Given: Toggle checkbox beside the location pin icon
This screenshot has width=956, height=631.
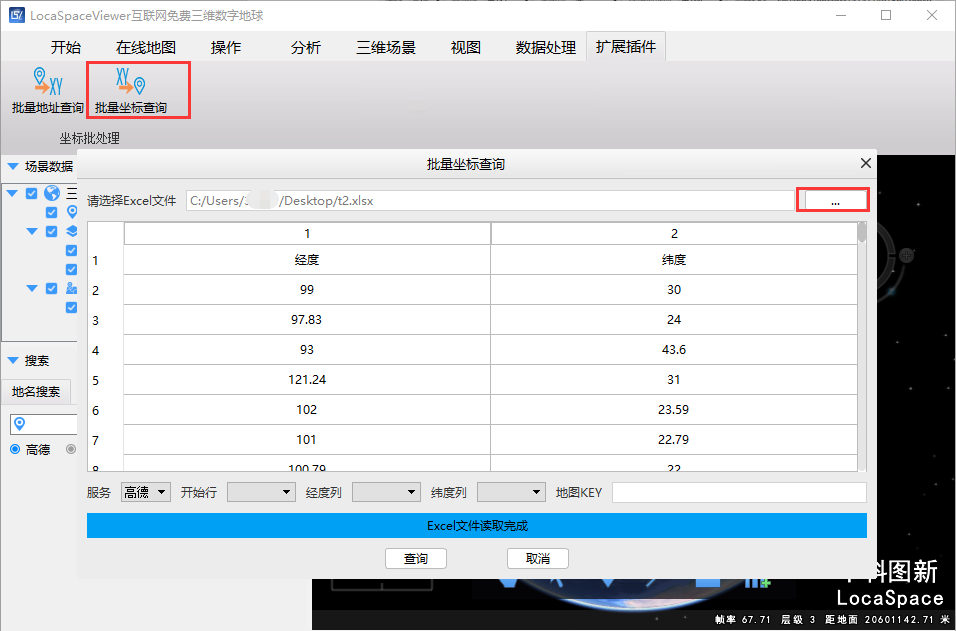Looking at the screenshot, I should point(52,212).
